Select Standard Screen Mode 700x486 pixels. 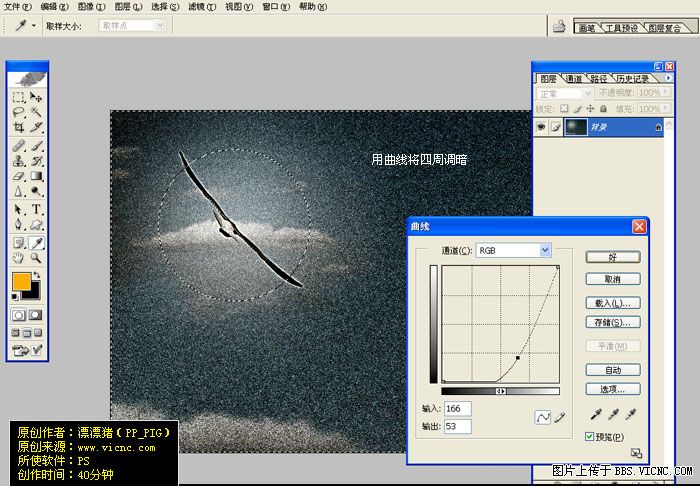[x=16, y=333]
